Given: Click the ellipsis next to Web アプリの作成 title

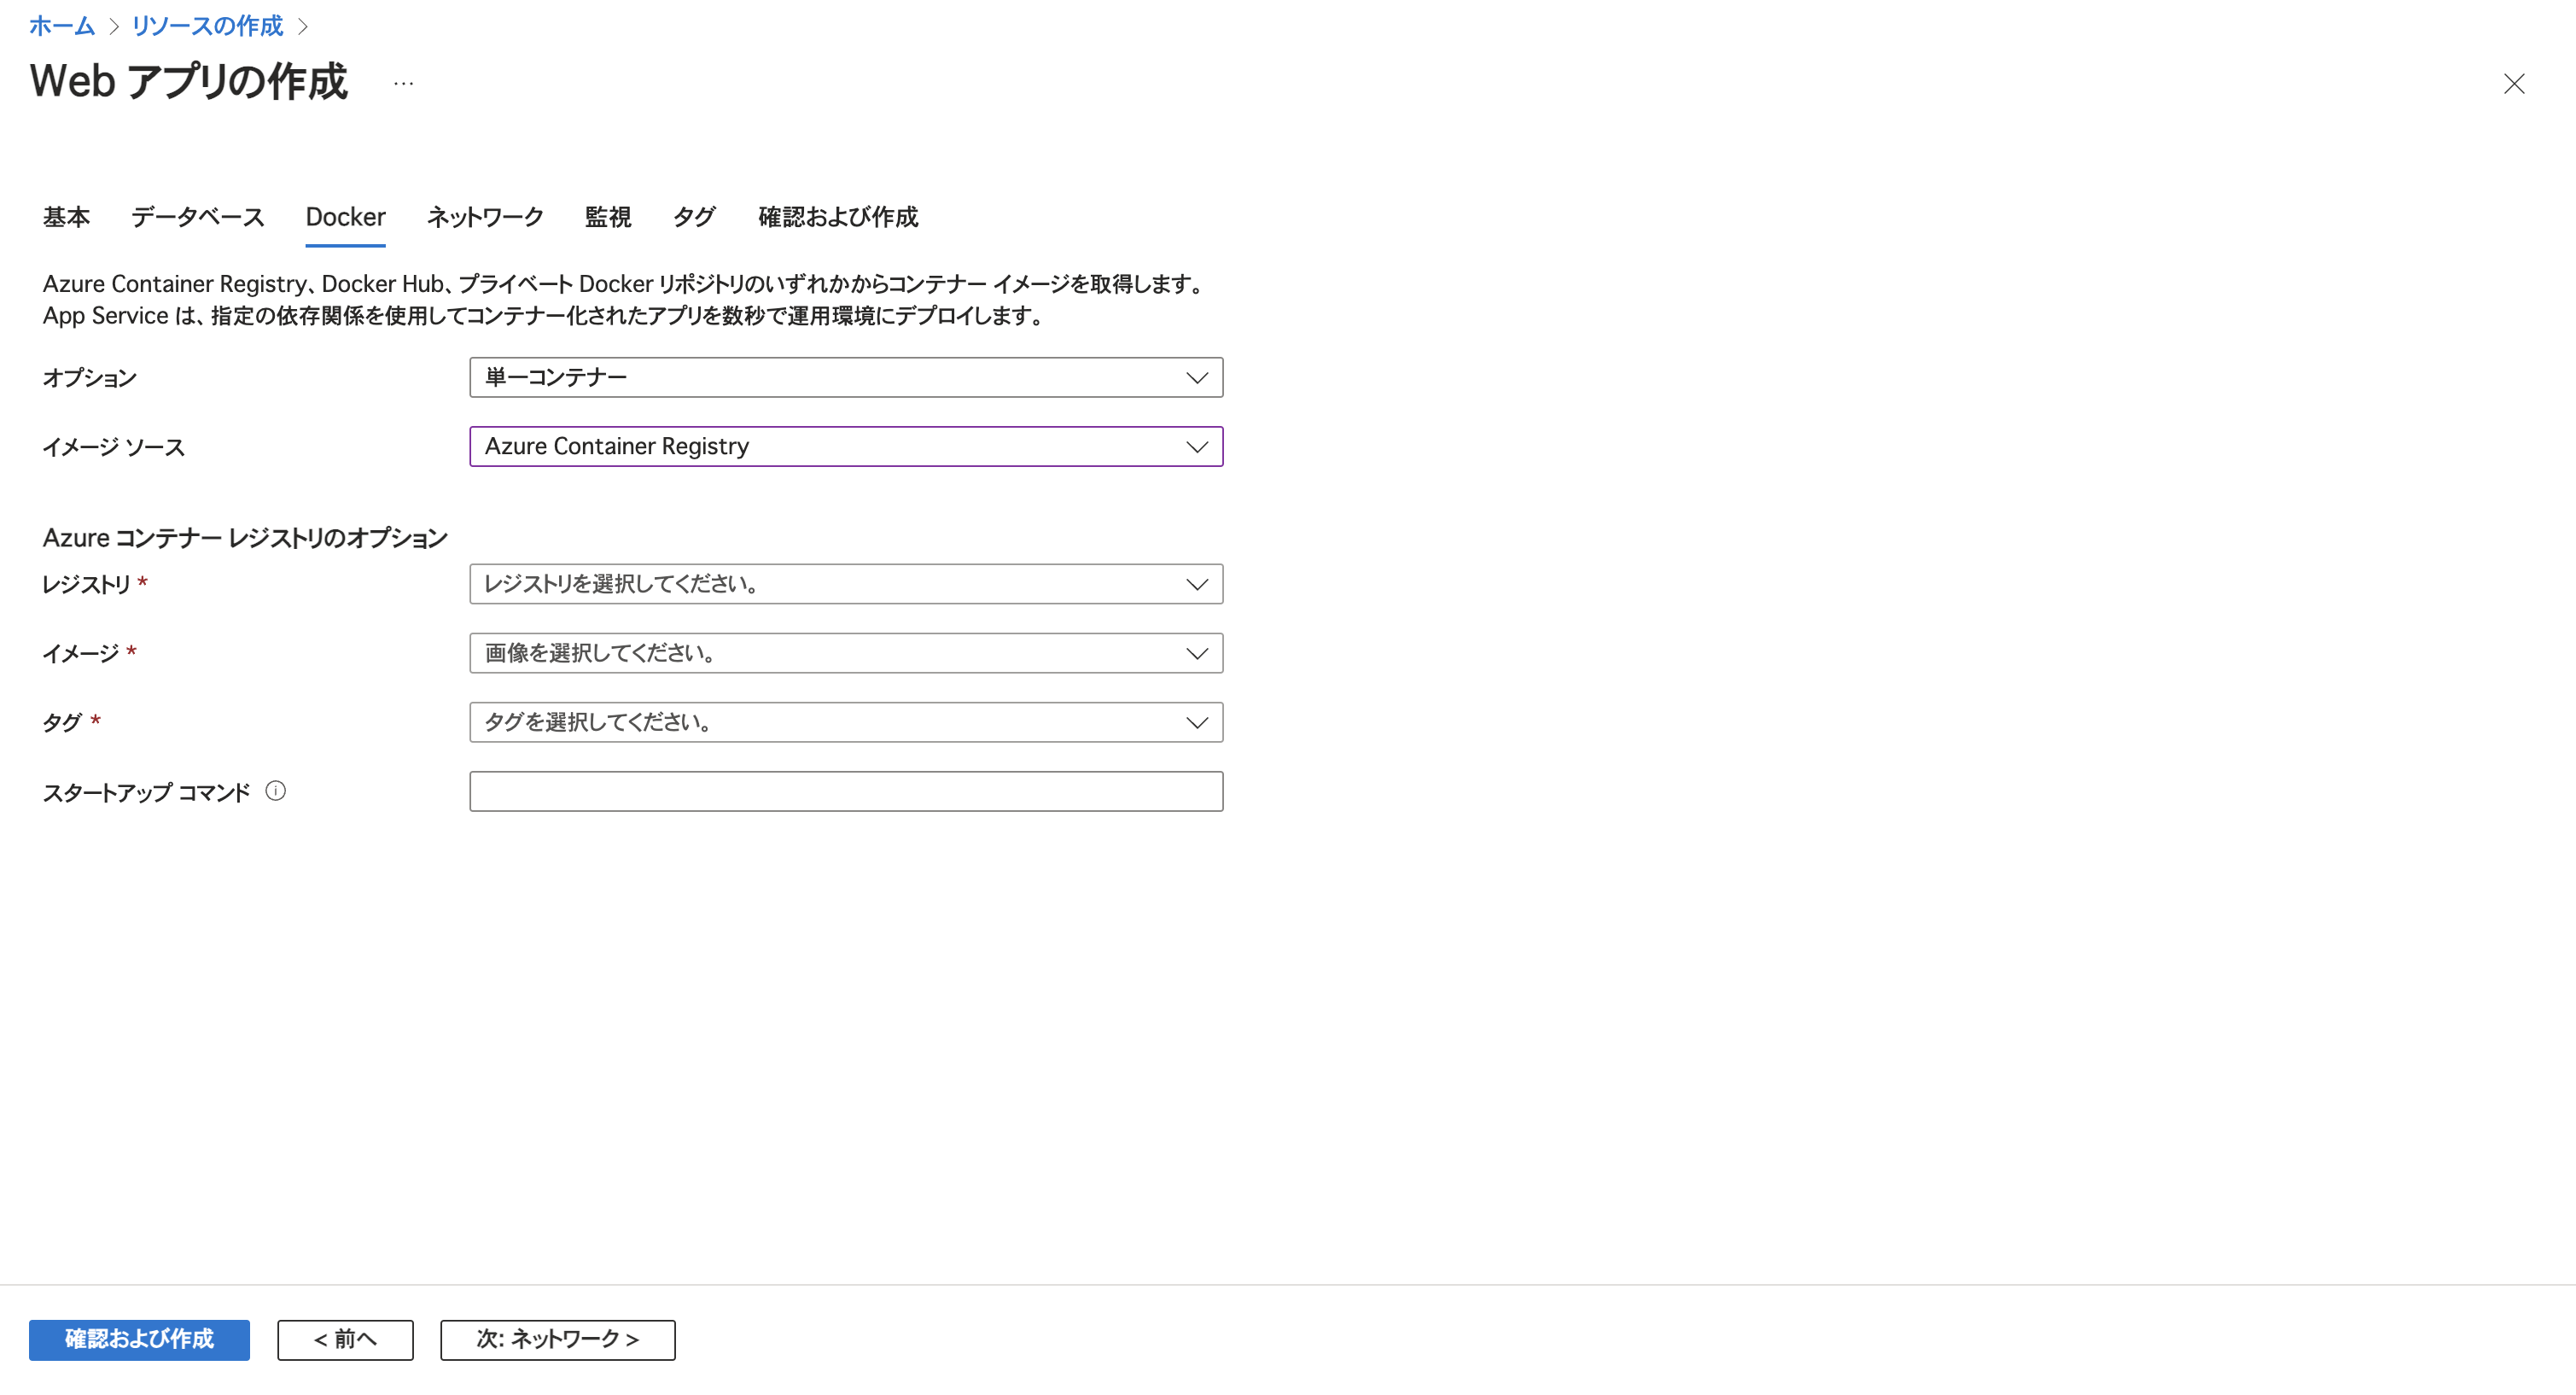Looking at the screenshot, I should click(x=402, y=84).
